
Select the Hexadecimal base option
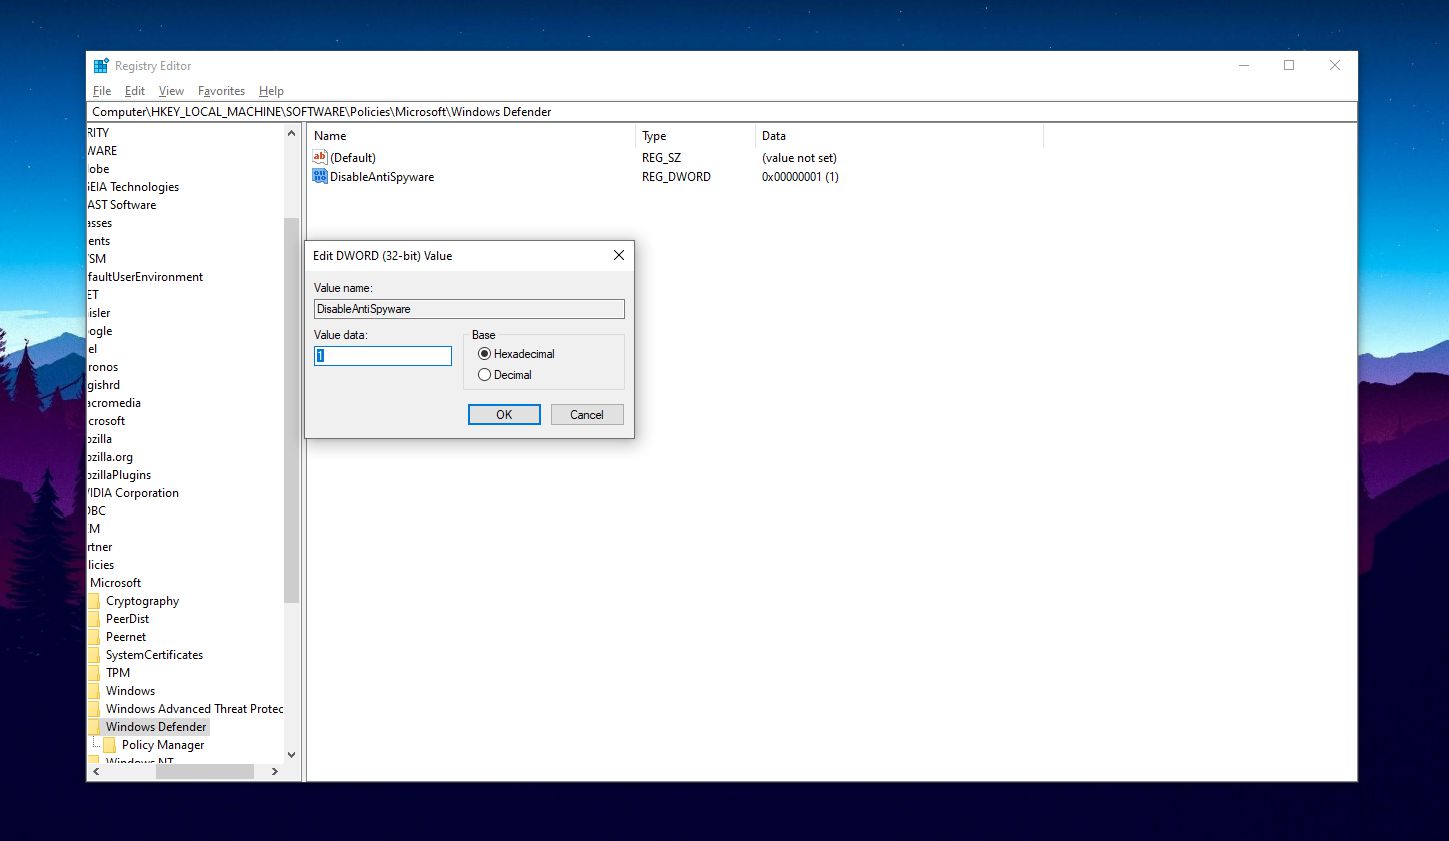(x=484, y=354)
